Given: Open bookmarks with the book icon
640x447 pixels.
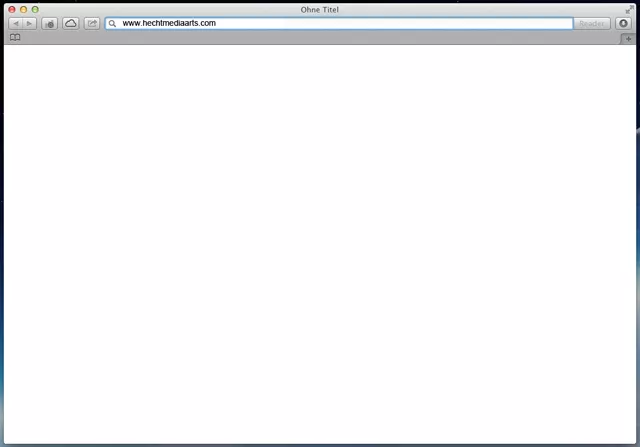Looking at the screenshot, I should coord(15,38).
